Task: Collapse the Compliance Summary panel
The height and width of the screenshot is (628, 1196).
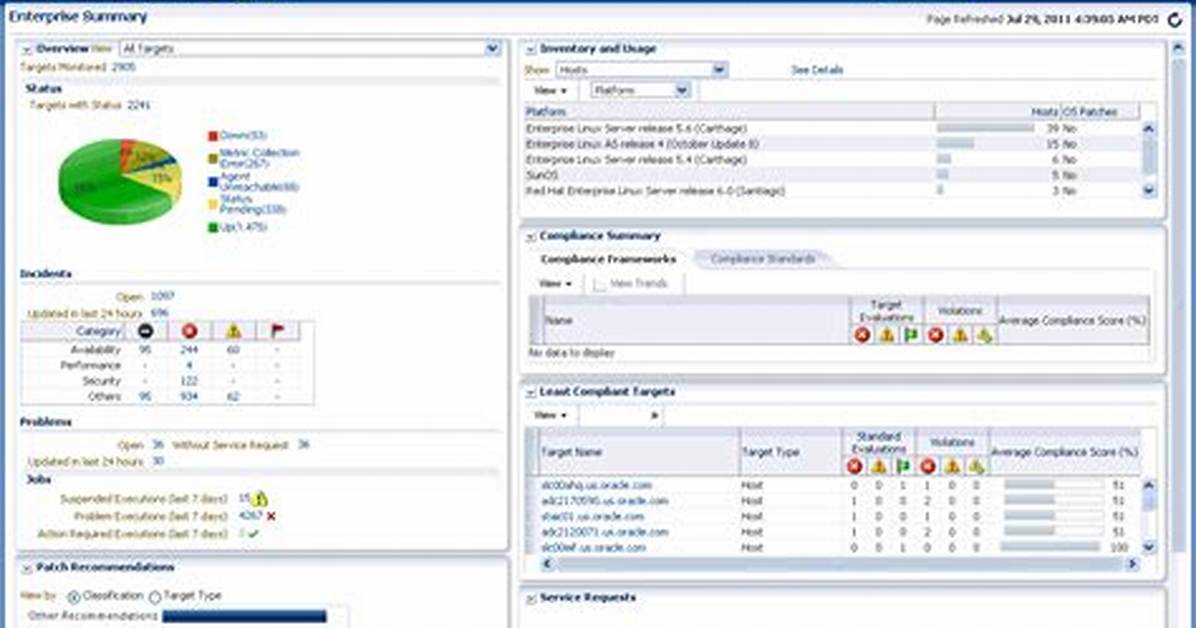Action: 531,237
